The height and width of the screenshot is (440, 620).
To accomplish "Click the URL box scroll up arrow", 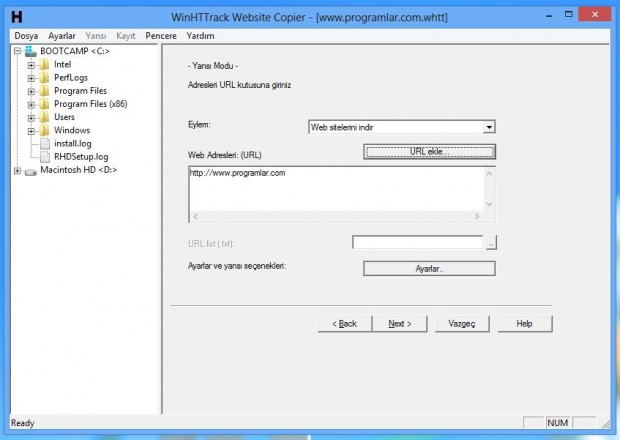I will pos(489,173).
